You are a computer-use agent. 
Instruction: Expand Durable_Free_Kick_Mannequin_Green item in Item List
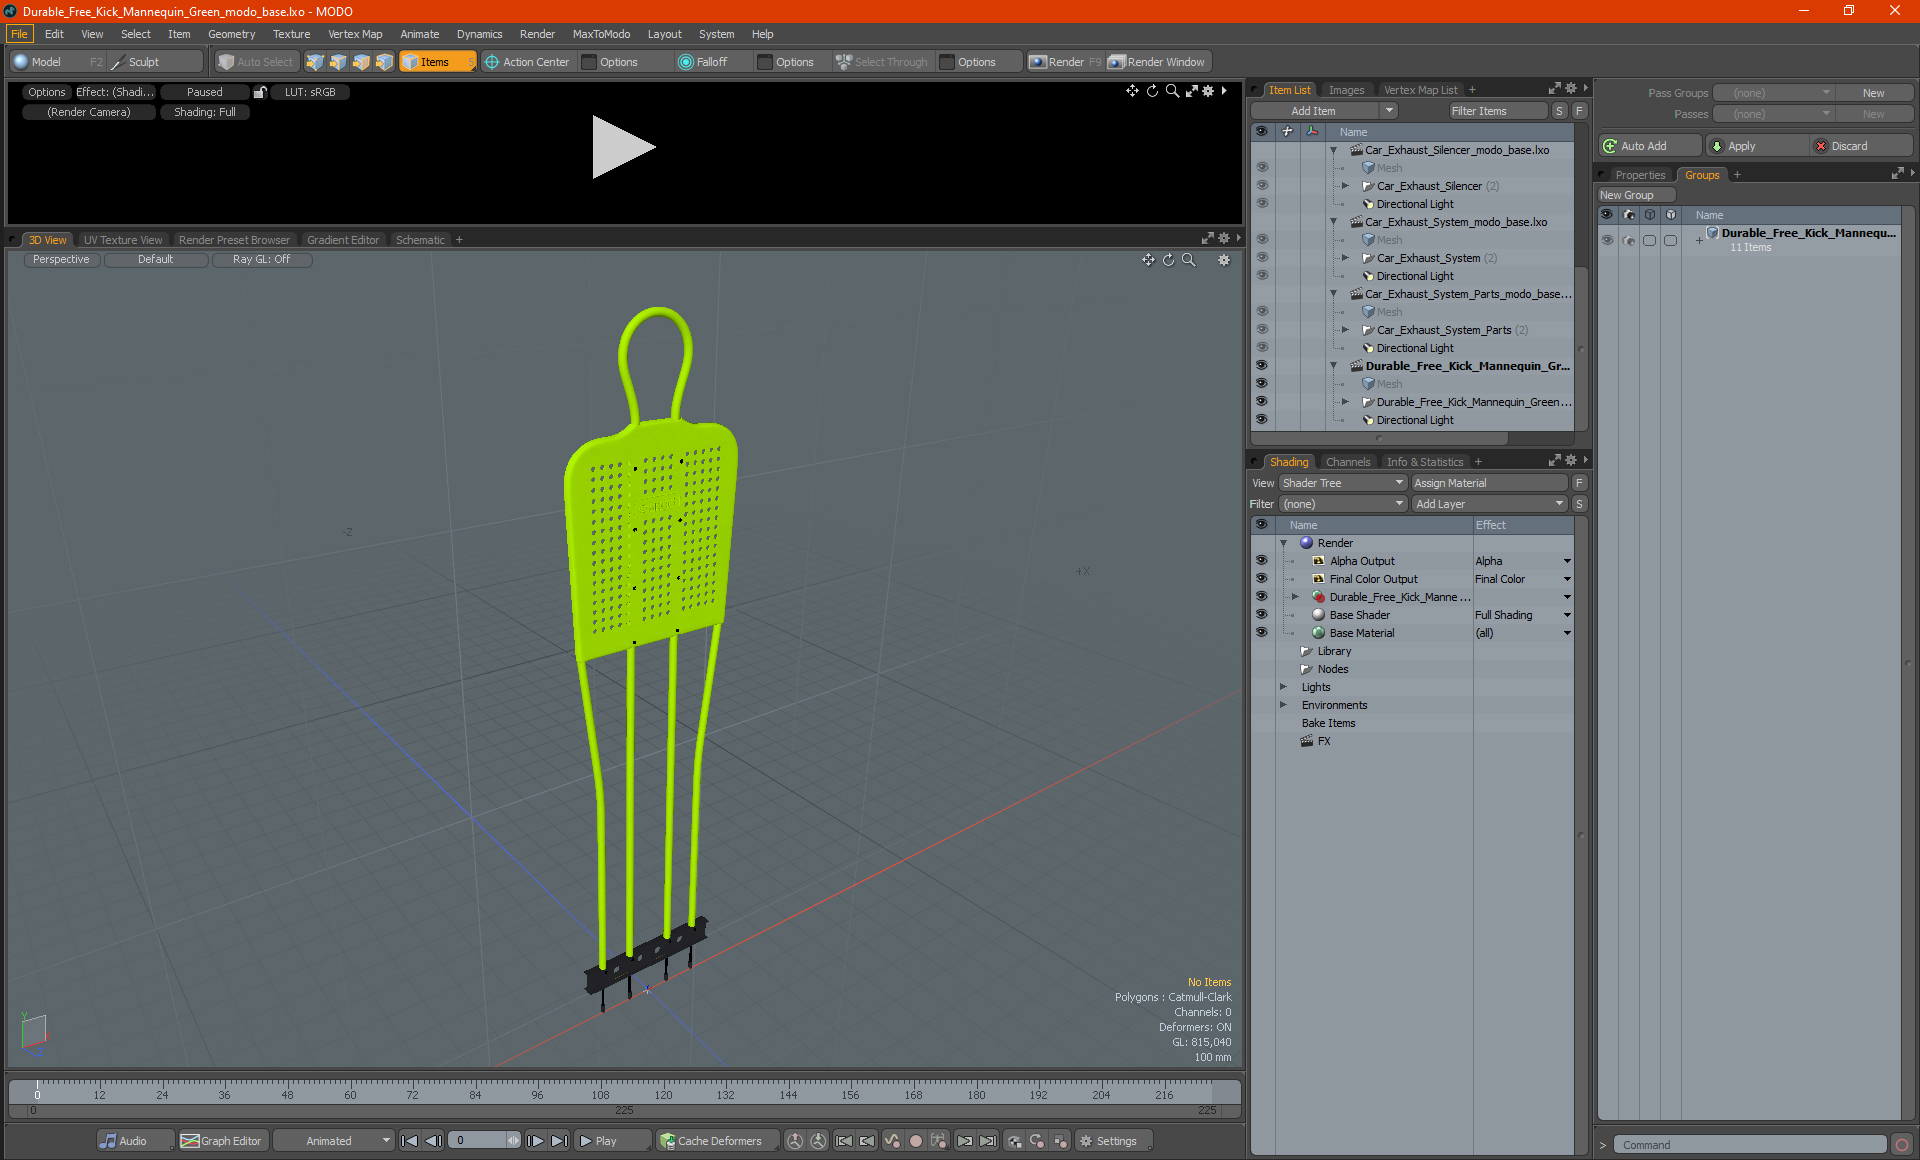(1346, 402)
